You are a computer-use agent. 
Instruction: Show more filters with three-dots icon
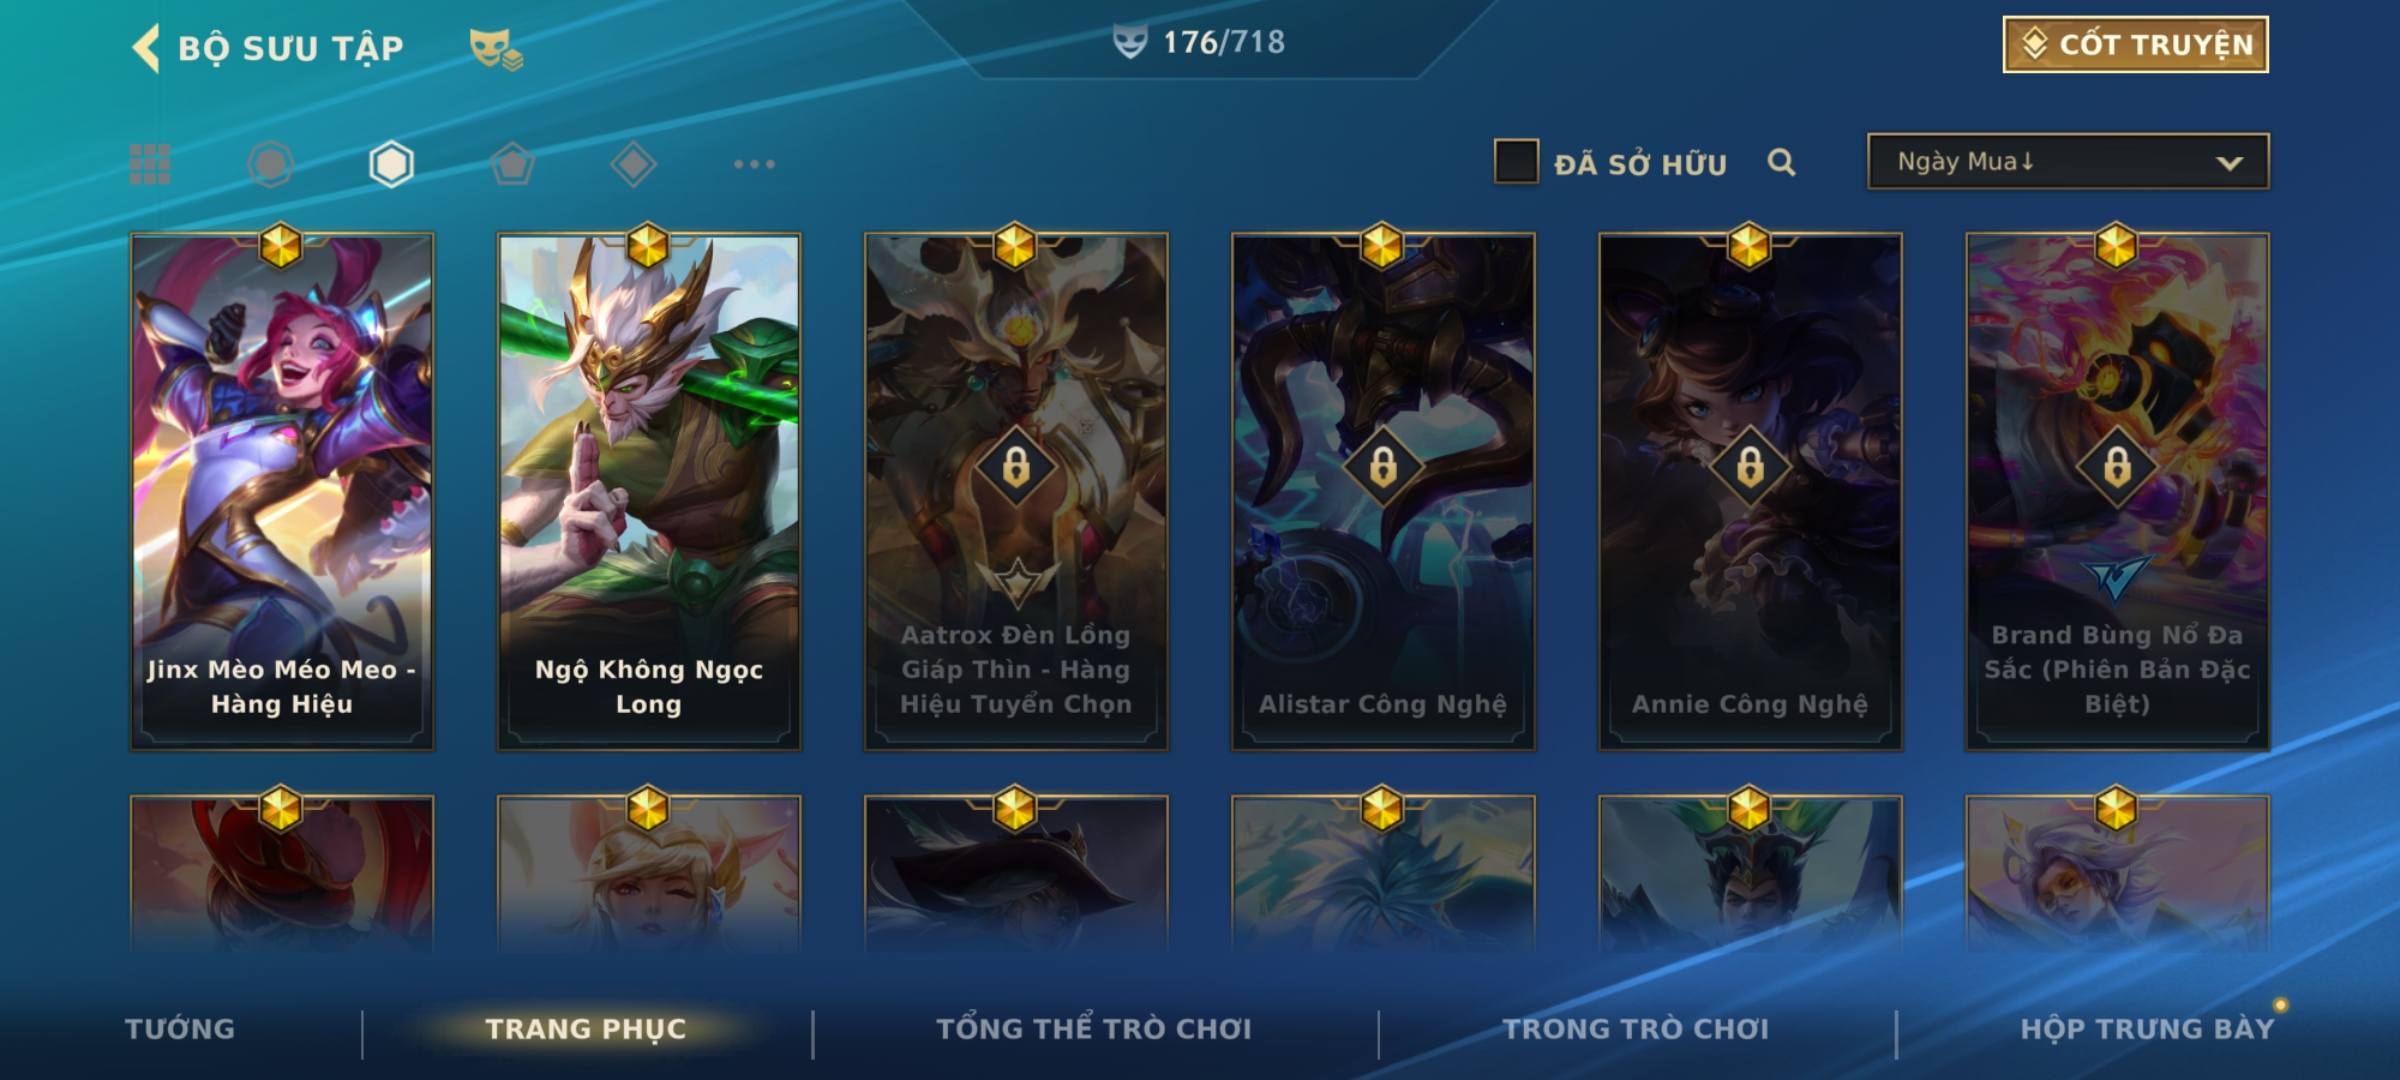pos(754,164)
